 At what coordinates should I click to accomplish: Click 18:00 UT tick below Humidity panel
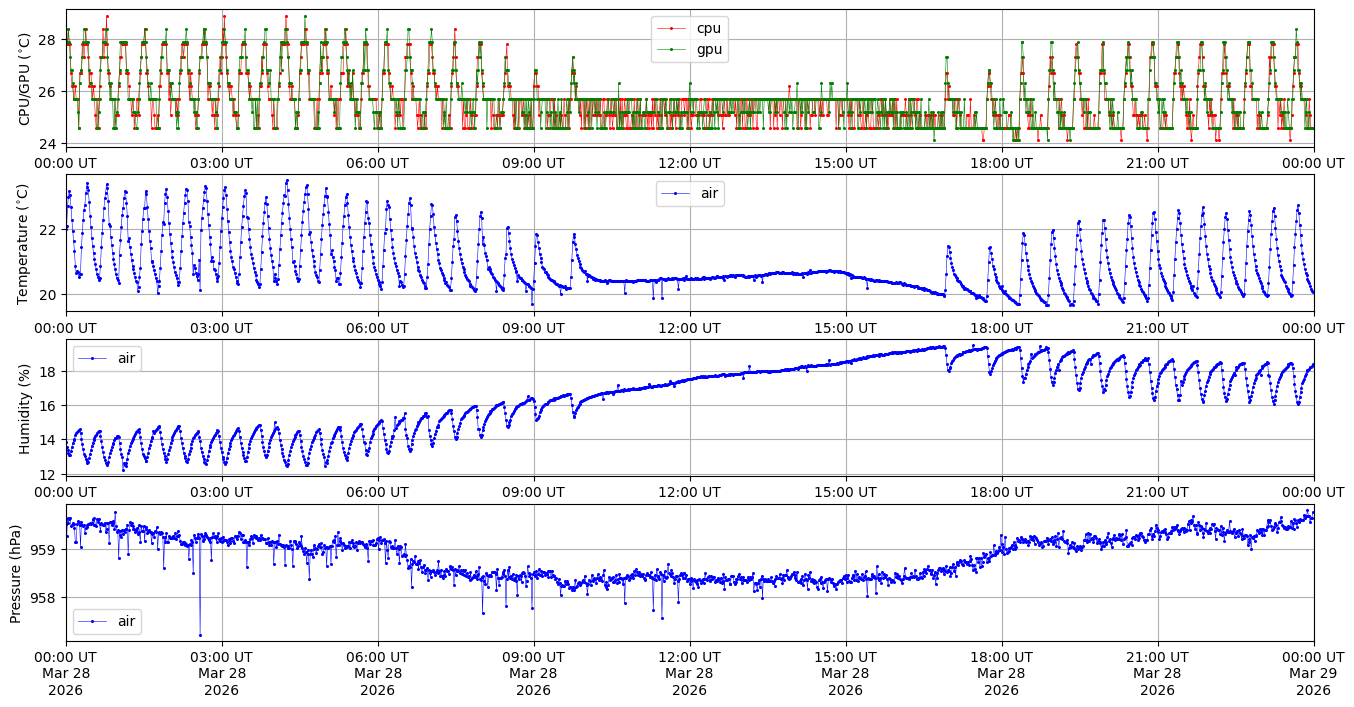coord(1001,492)
